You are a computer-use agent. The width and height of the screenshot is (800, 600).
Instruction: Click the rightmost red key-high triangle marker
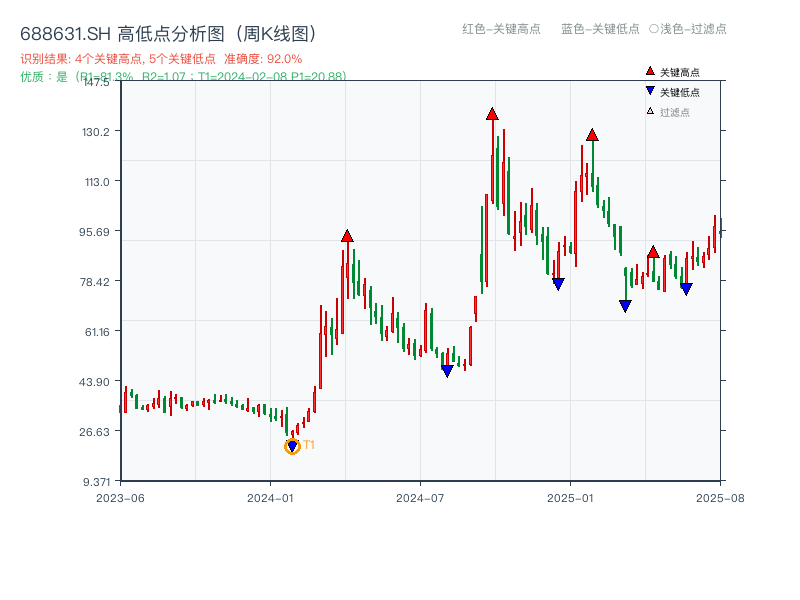pyautogui.click(x=653, y=253)
